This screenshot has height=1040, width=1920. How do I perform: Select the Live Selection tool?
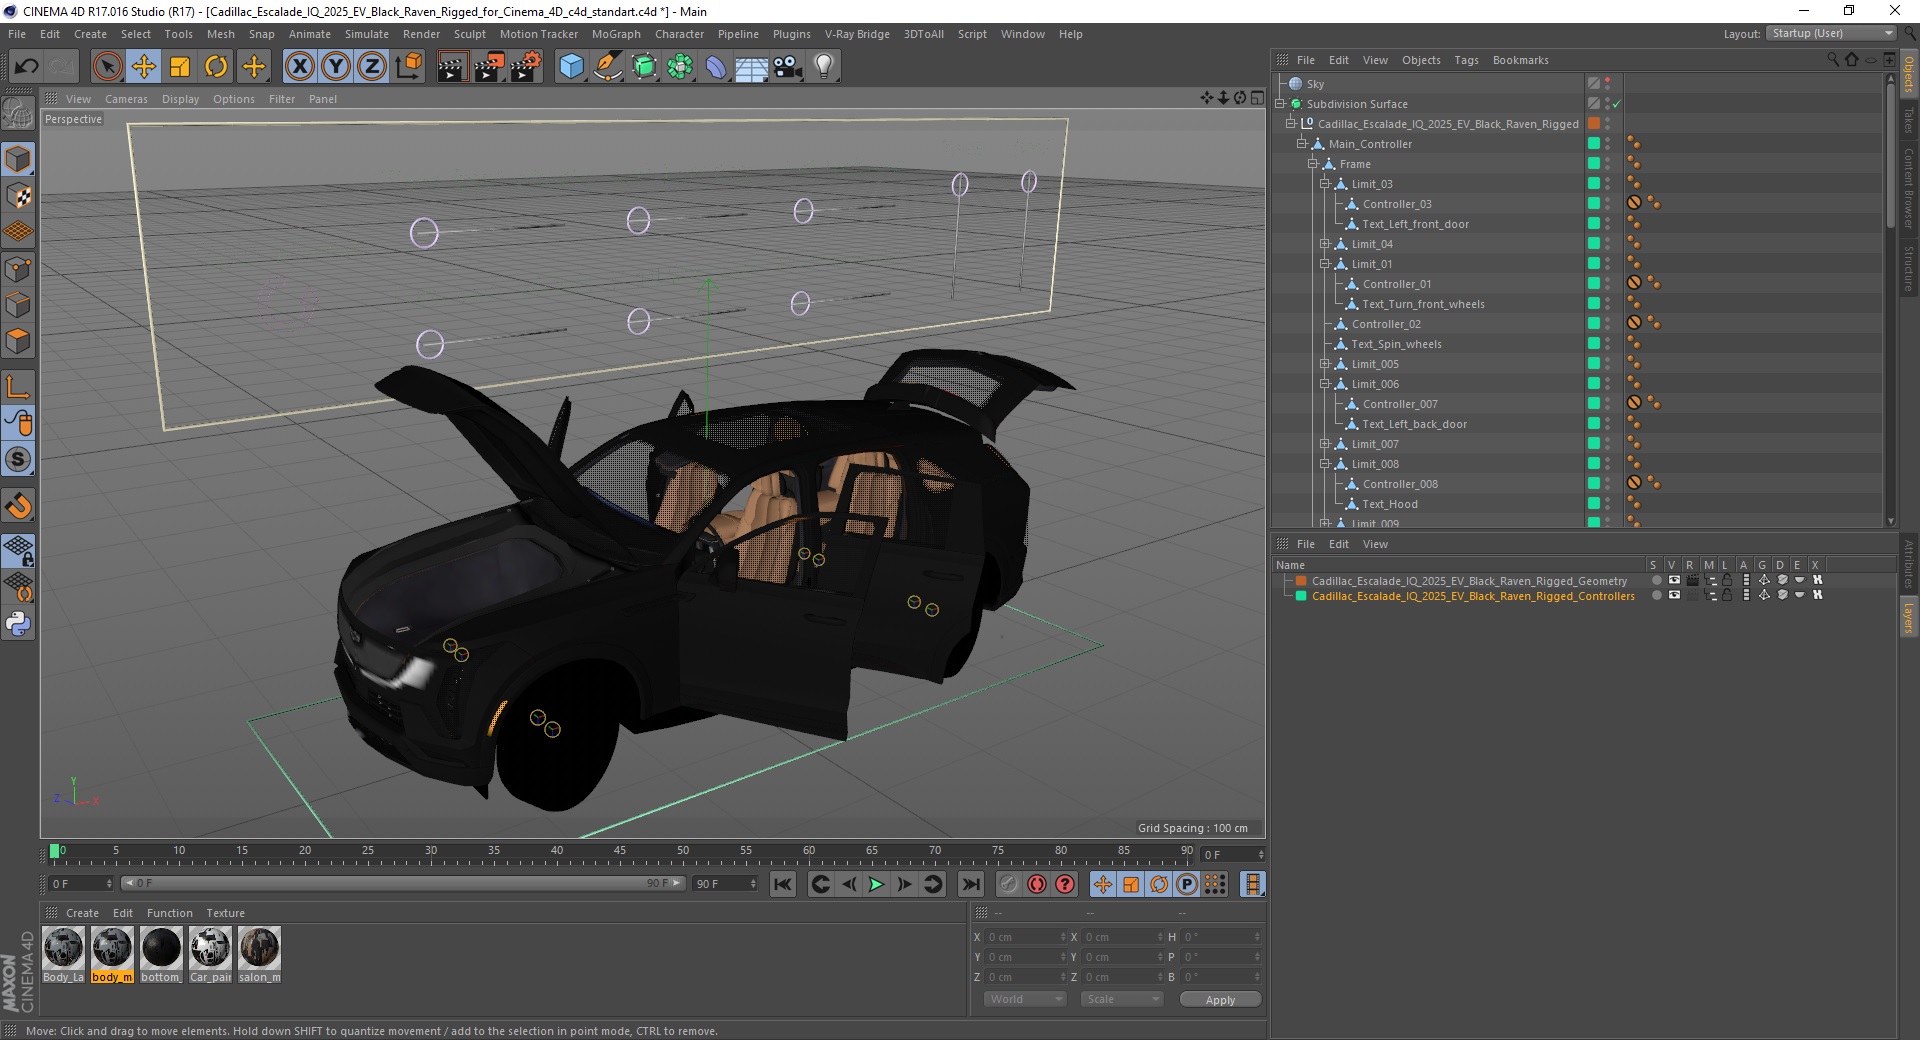107,67
